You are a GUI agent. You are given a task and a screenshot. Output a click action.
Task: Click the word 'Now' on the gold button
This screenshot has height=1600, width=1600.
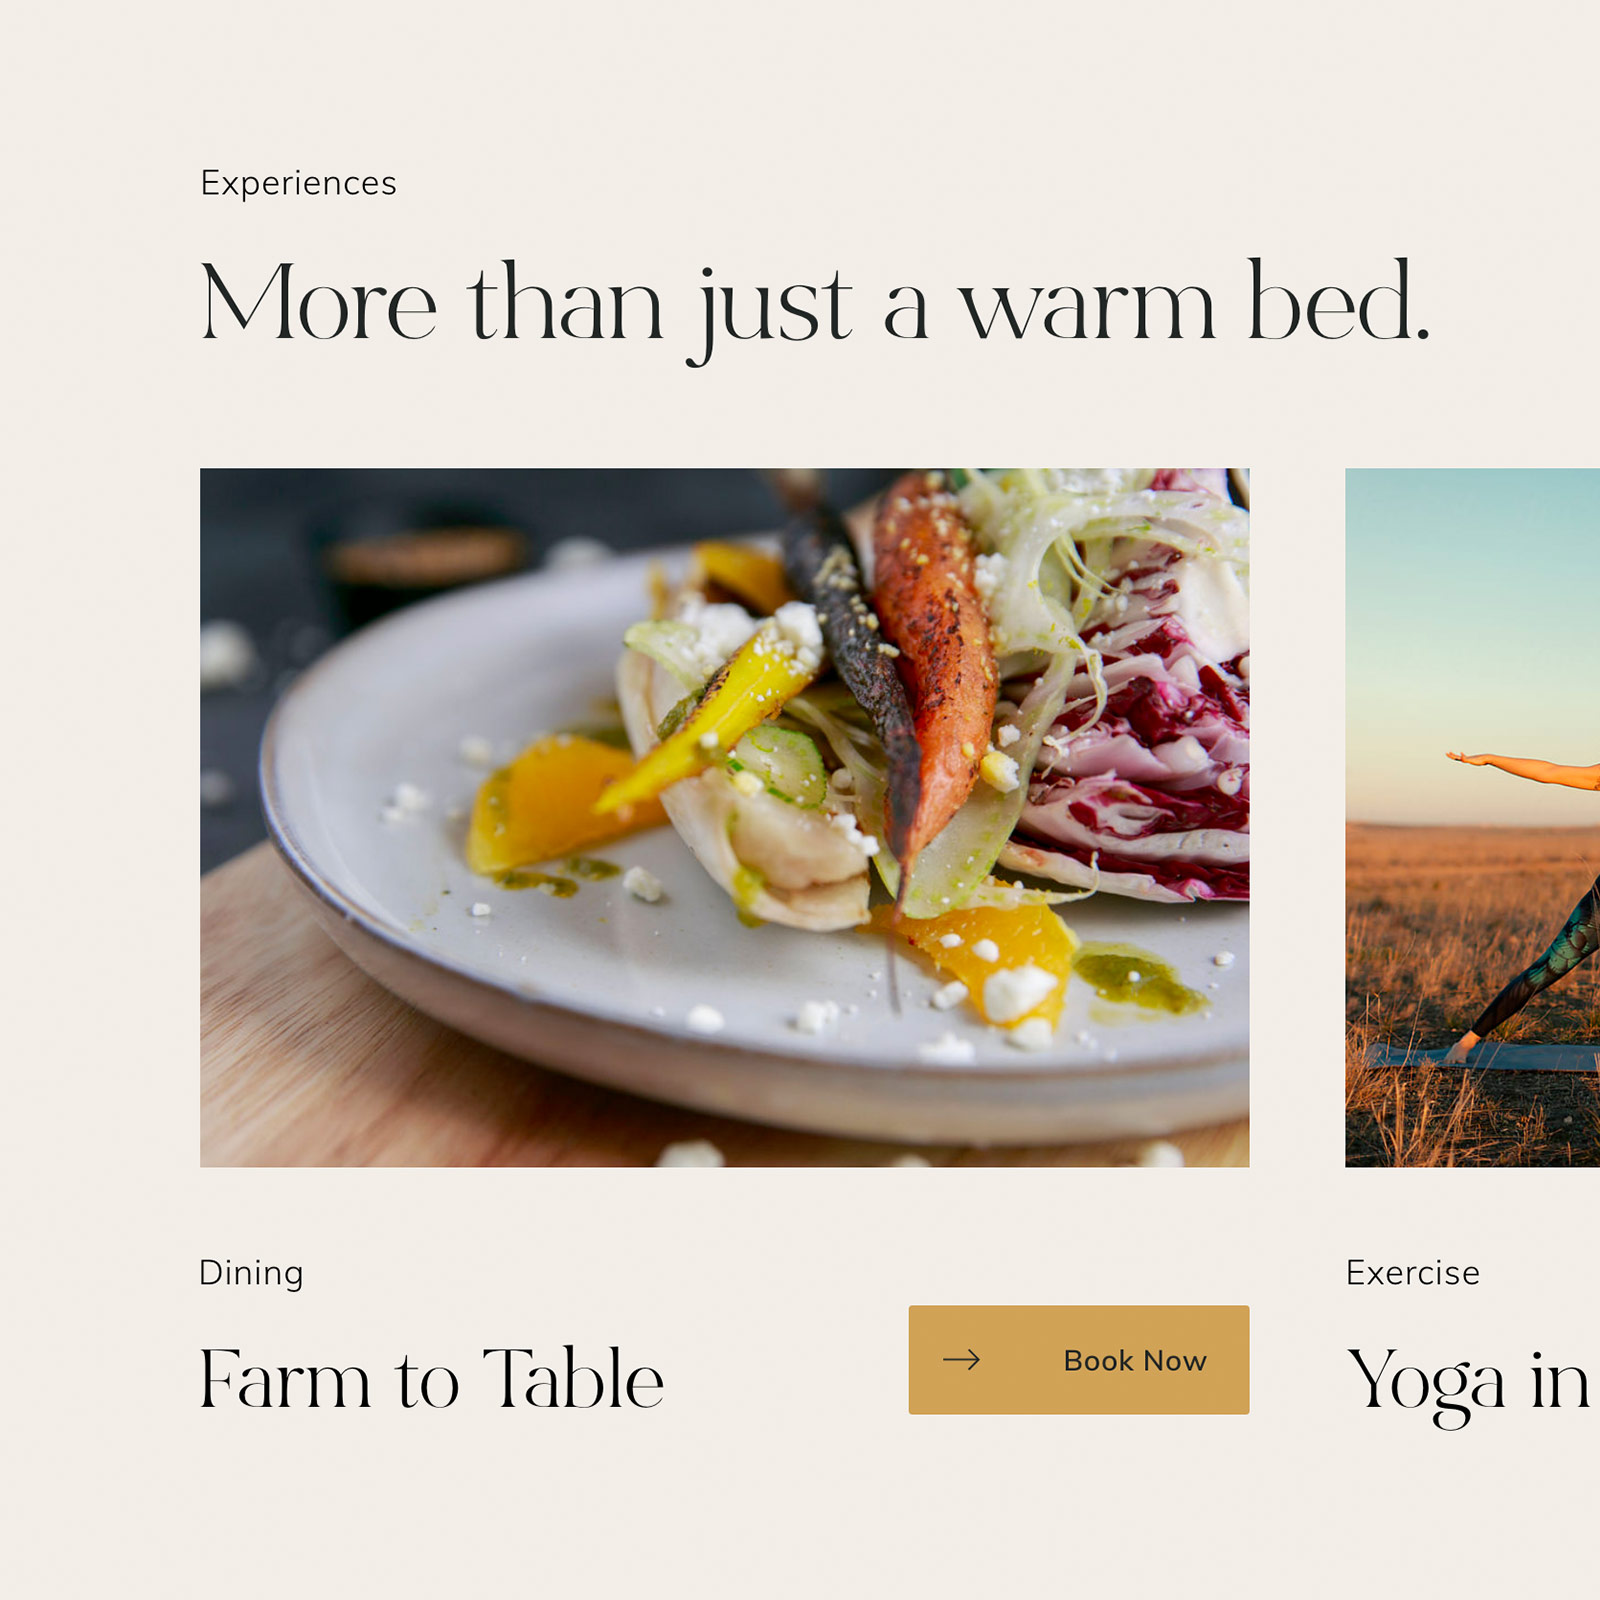point(1175,1361)
